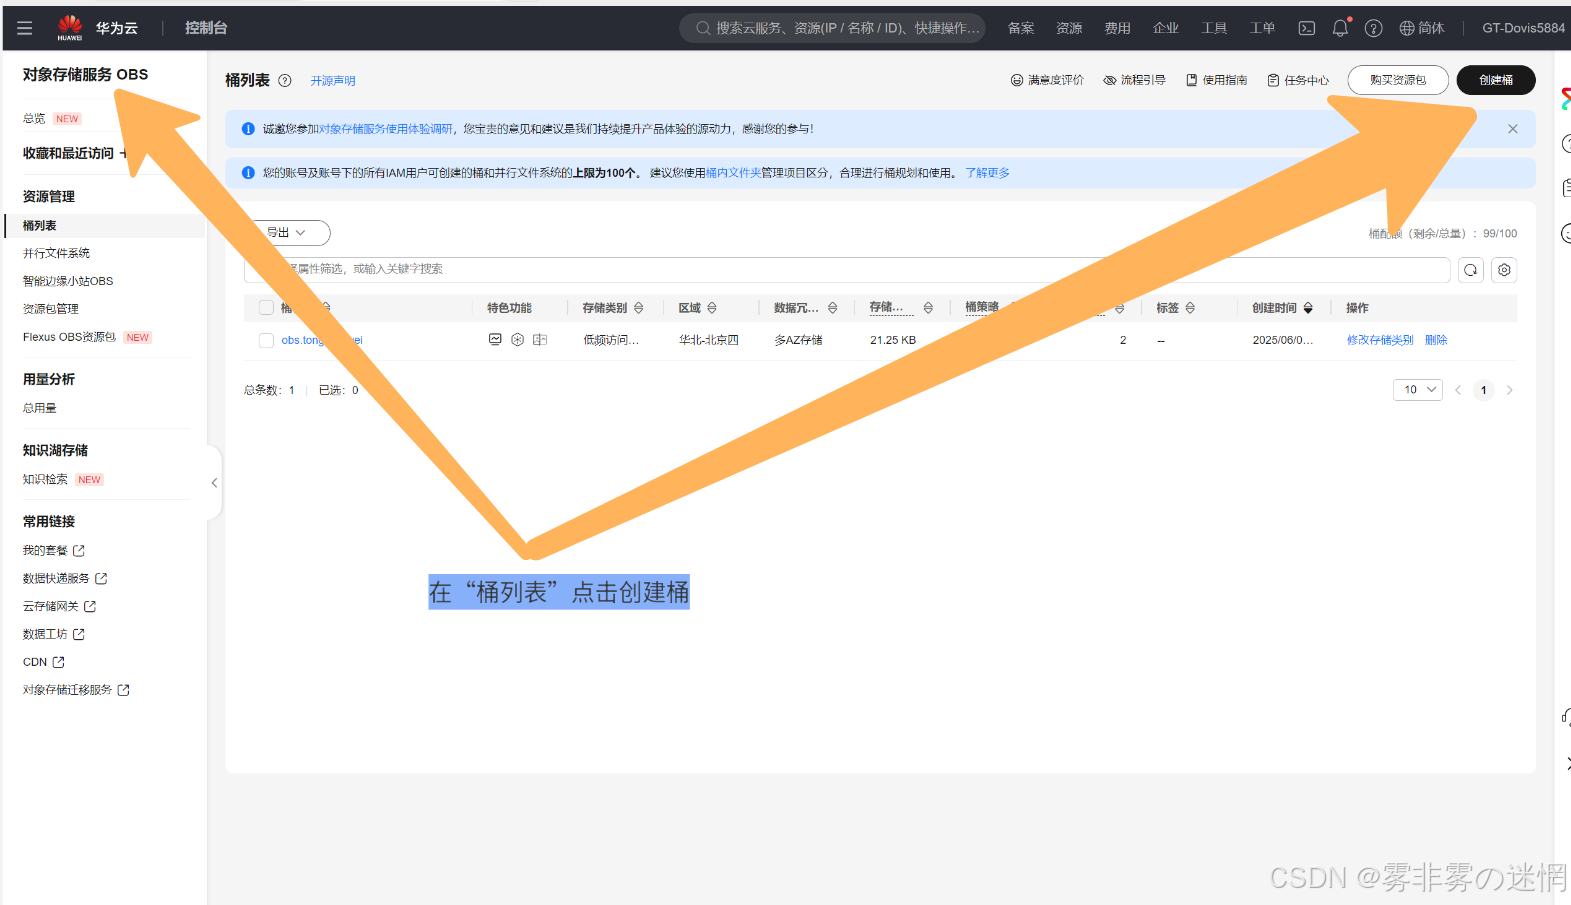Go to previous page arrow
Viewport: 1571px width, 905px height.
[1458, 390]
